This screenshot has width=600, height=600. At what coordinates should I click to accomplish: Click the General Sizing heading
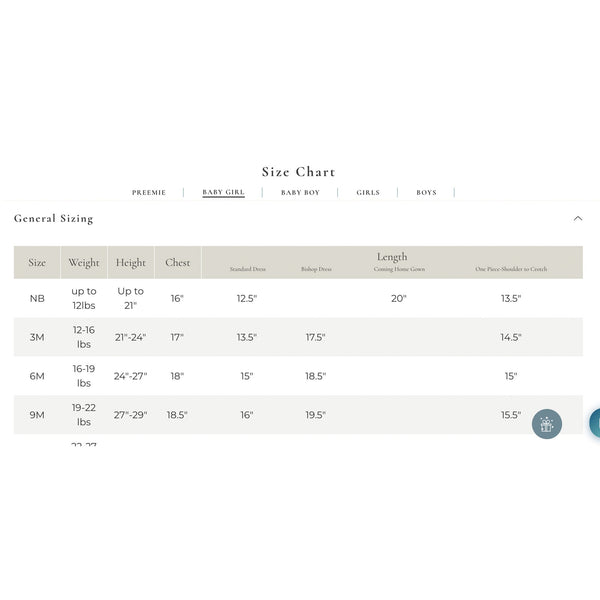point(54,218)
